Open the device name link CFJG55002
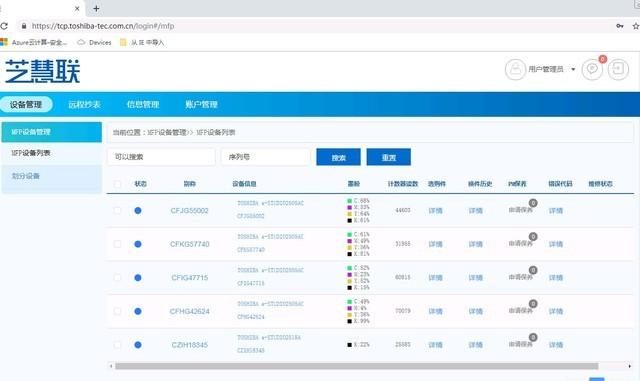Viewport: 640px width, 381px height. 189,211
